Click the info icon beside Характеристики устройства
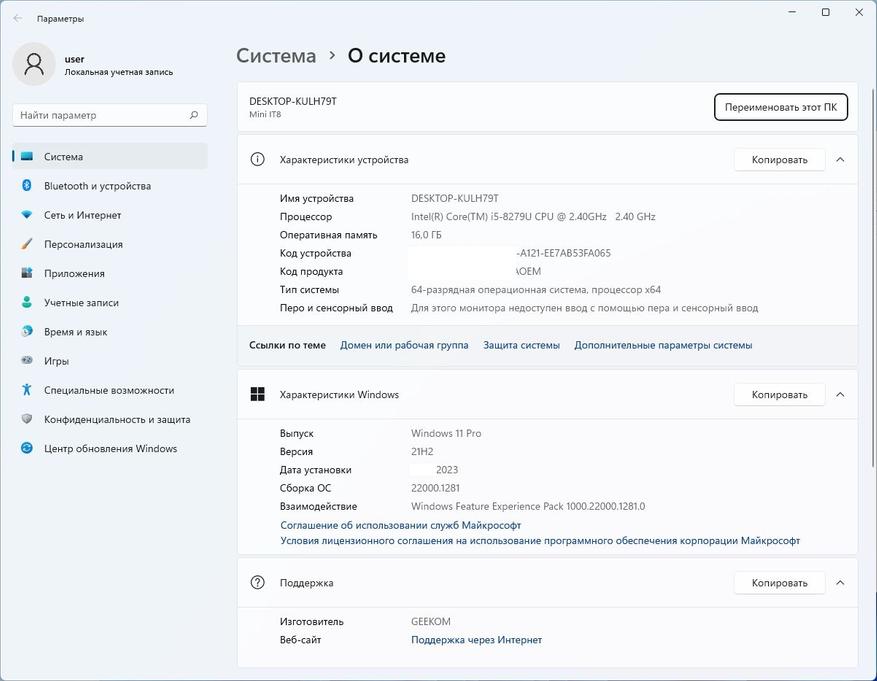Screen dimensions: 877x681 click(x=257, y=159)
